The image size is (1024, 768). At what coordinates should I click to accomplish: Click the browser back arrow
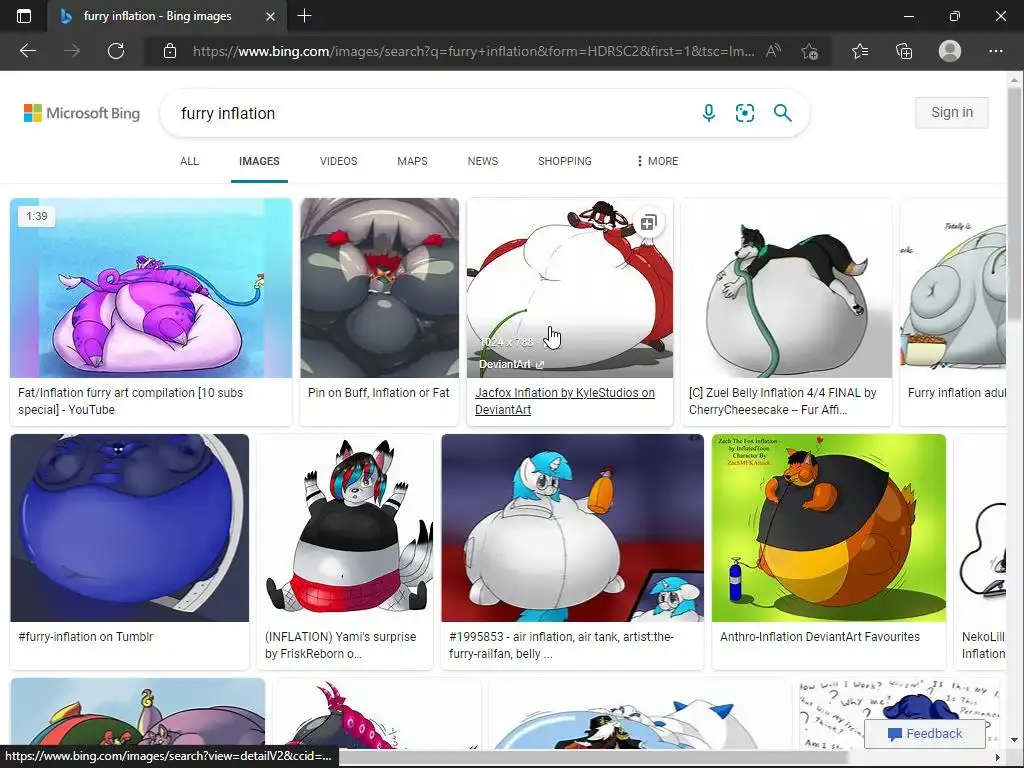pyautogui.click(x=28, y=51)
